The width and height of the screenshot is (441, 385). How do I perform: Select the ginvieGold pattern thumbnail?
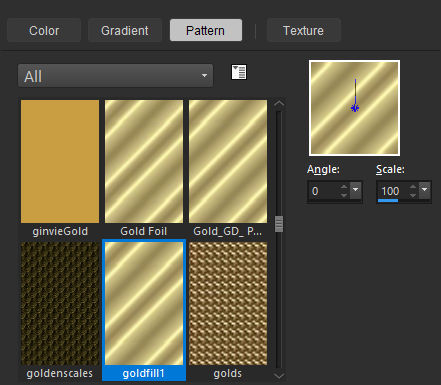(60, 161)
